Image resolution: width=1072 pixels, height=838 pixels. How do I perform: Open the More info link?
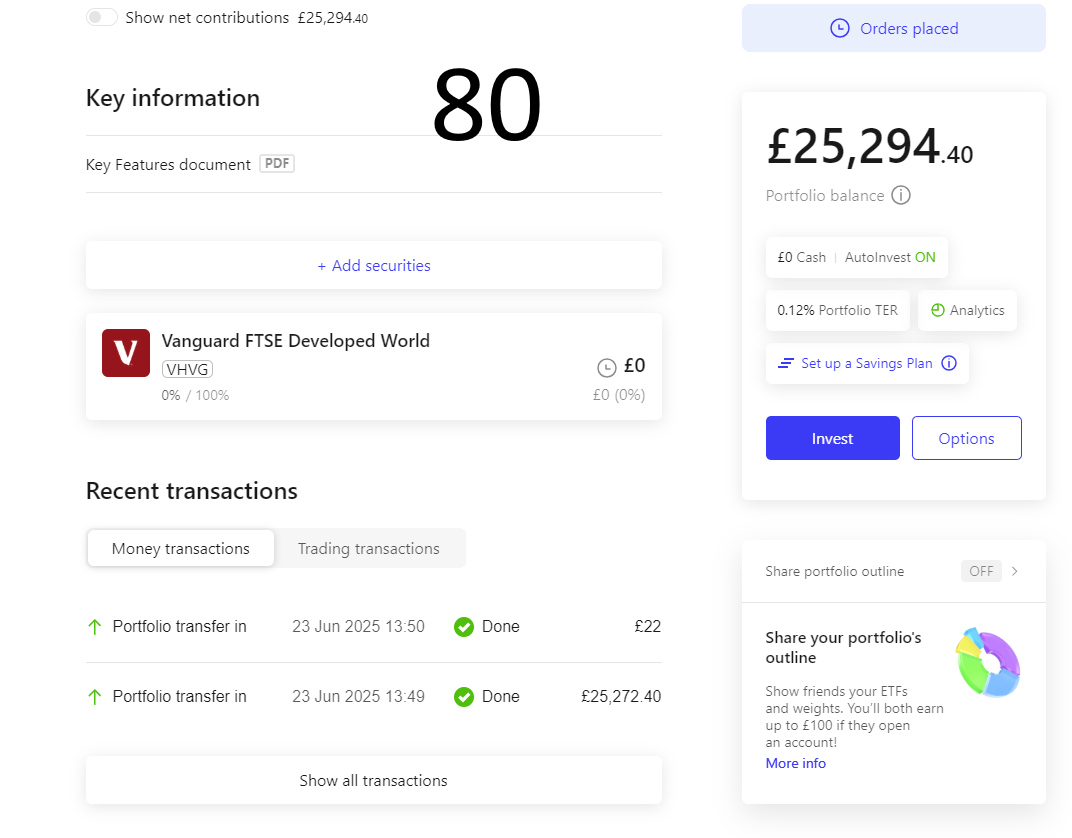[796, 763]
